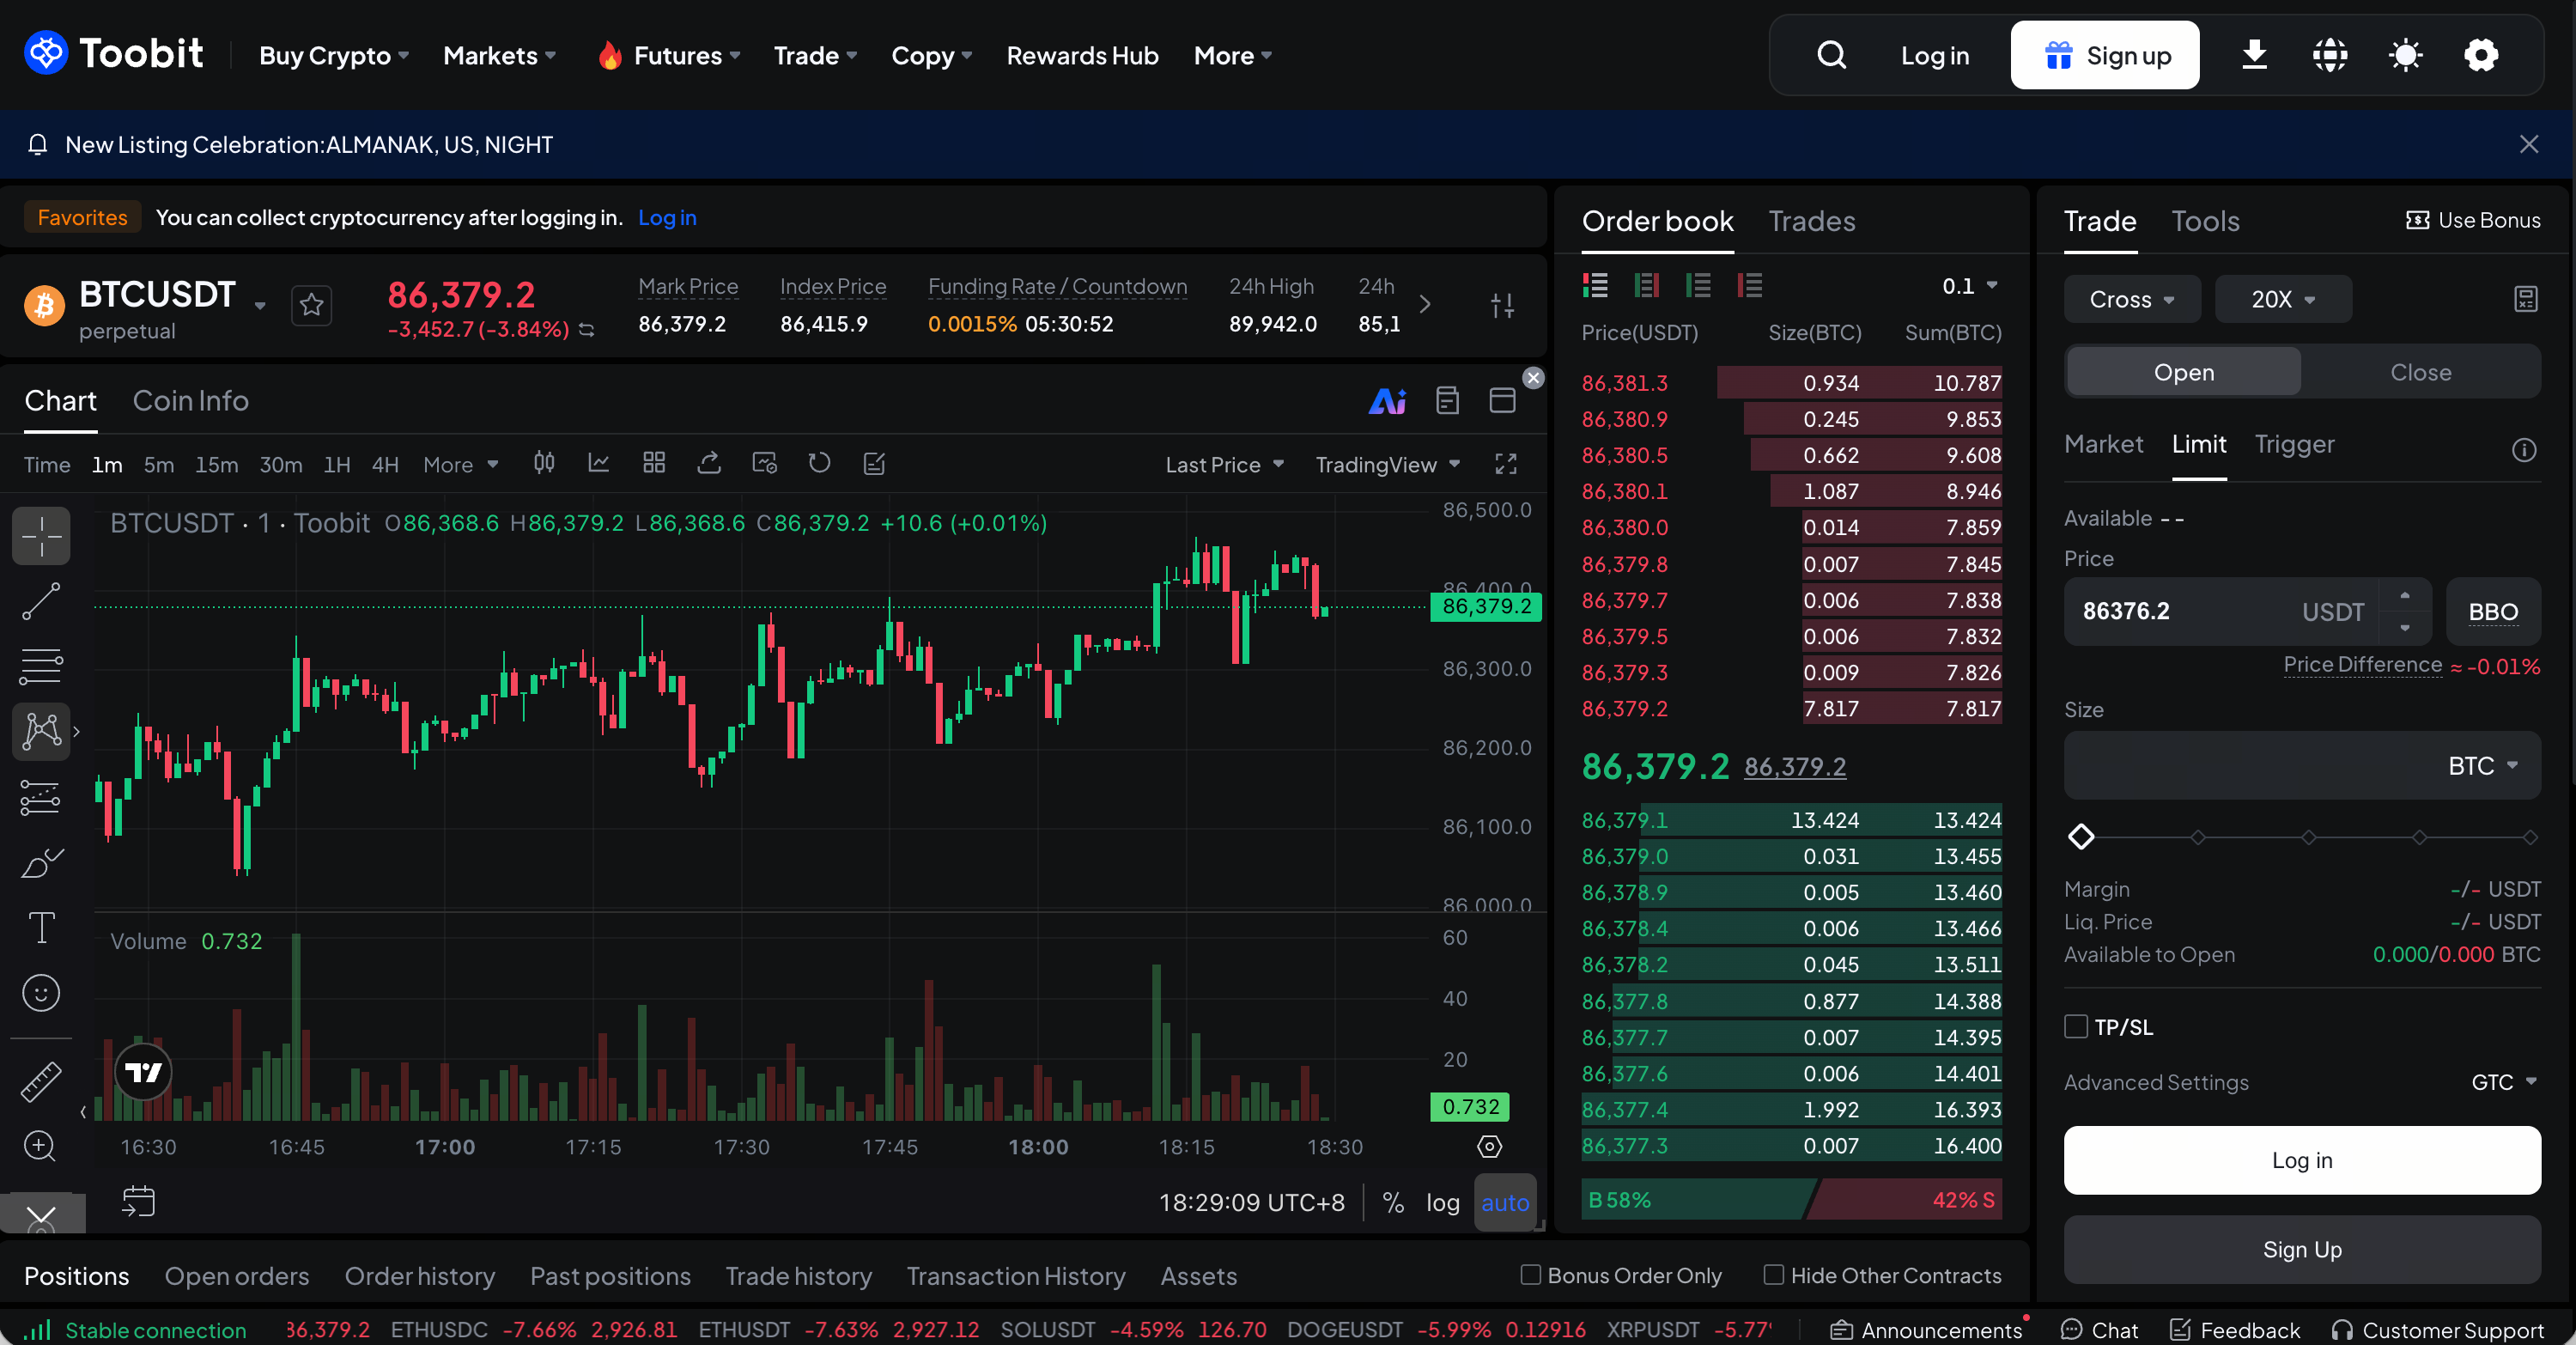Click the position size slider handle
The width and height of the screenshot is (2576, 1345).
click(2081, 837)
